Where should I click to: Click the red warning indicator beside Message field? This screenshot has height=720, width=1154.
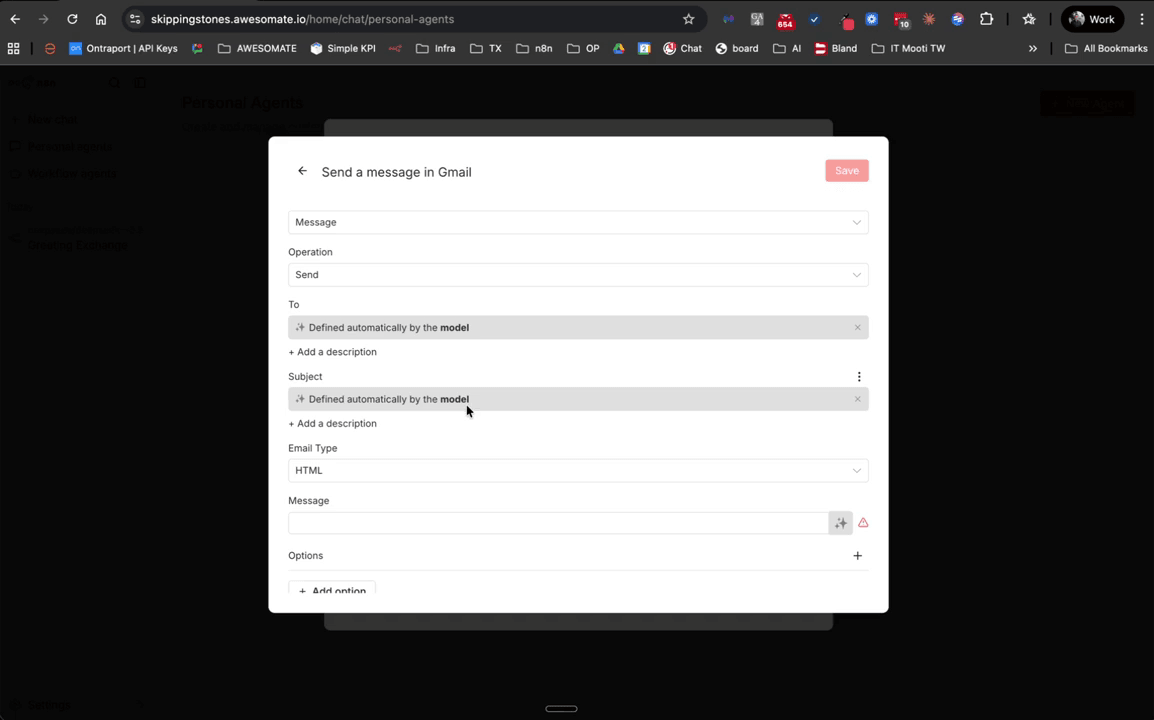(863, 522)
